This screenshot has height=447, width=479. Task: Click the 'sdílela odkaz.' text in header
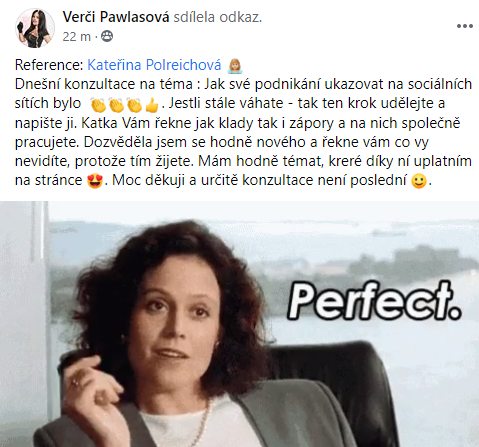(x=218, y=17)
